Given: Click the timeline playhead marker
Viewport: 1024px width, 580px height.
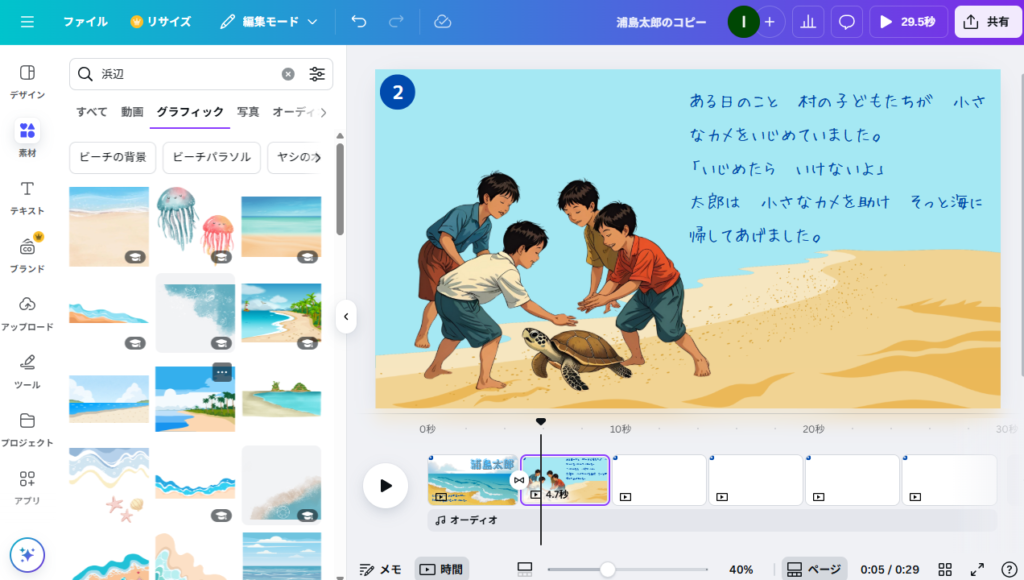Looking at the screenshot, I should point(541,422).
